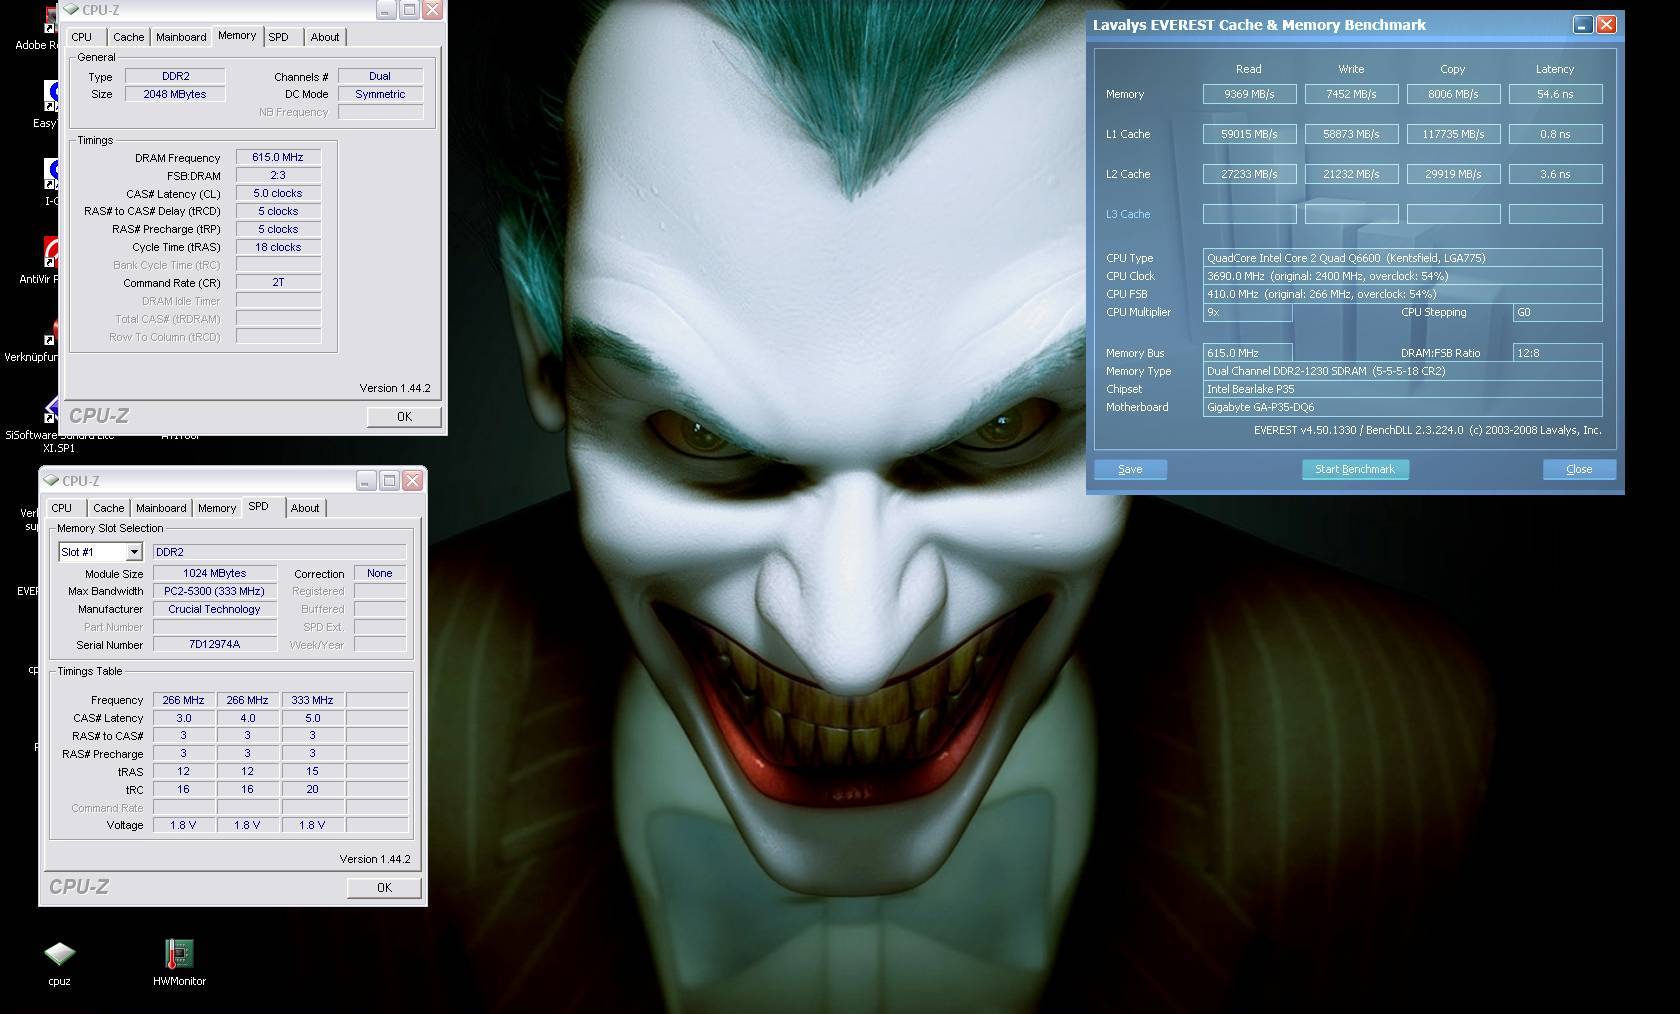Screen dimensions: 1680x1014
Task: Open Mainboard tab in upper CPU-Z window
Action: (x=181, y=37)
